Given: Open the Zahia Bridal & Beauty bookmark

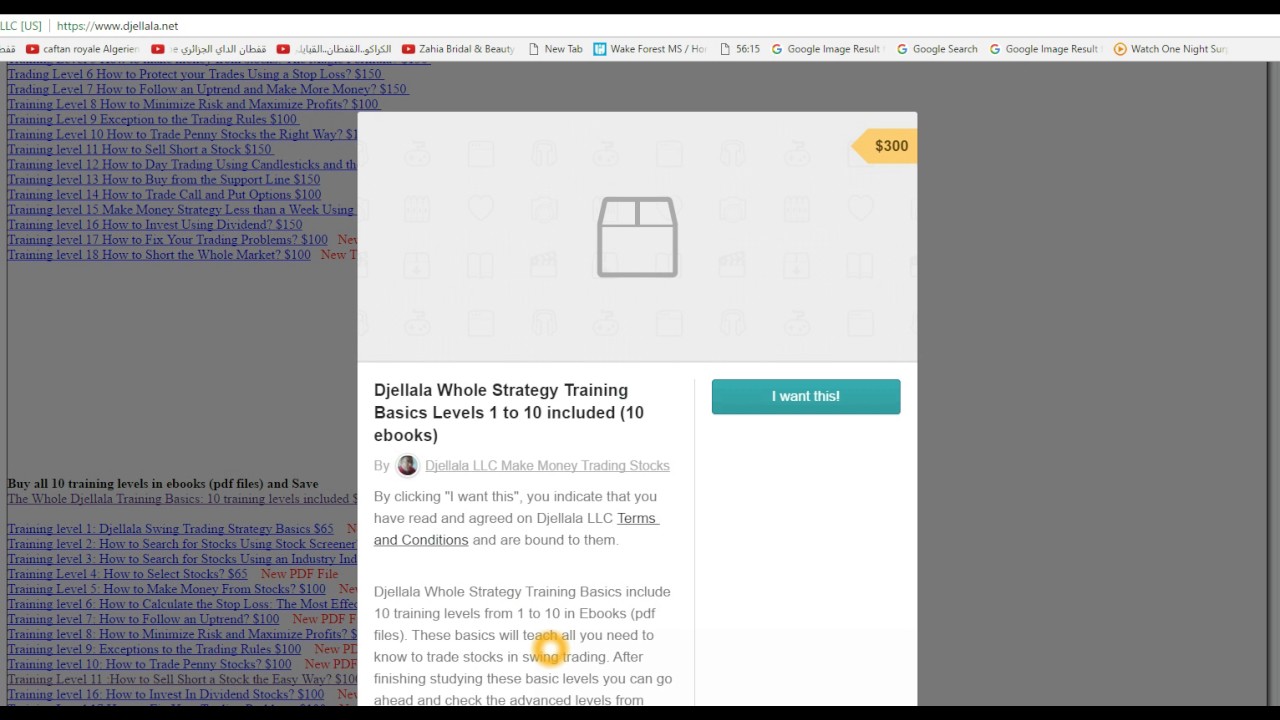Looking at the screenshot, I should click(x=458, y=49).
